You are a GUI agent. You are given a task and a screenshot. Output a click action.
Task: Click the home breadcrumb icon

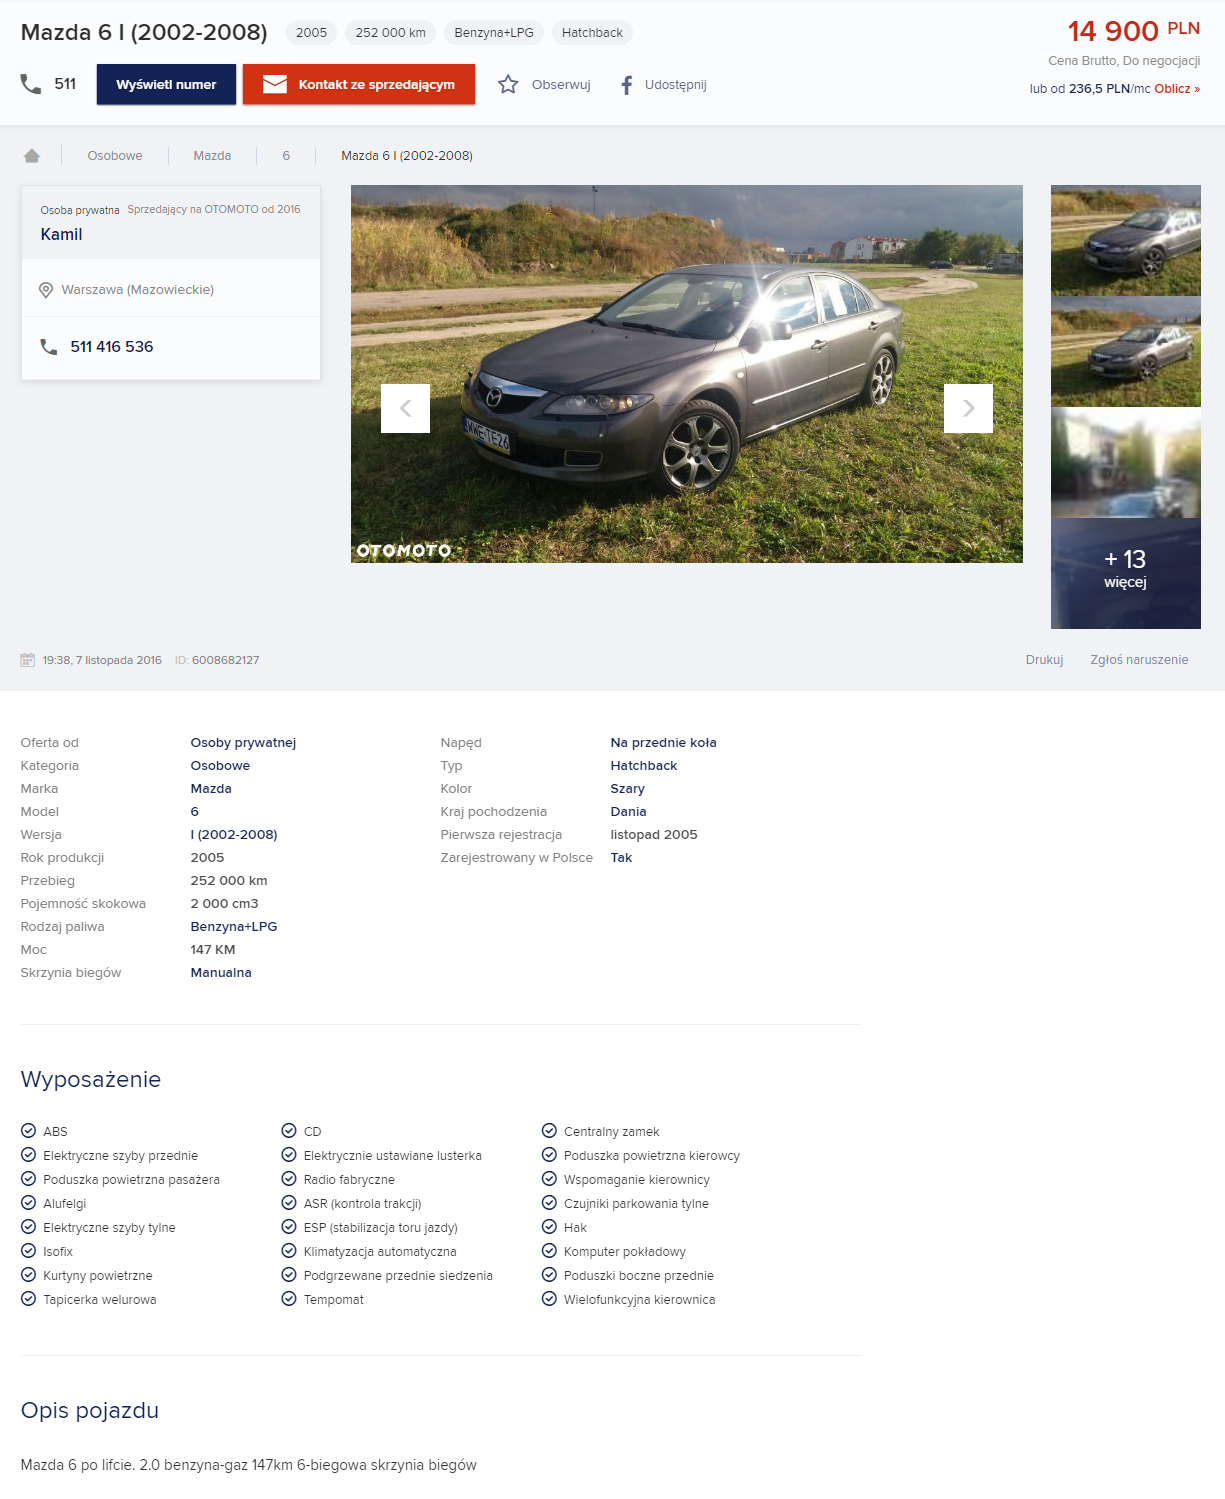click(32, 156)
